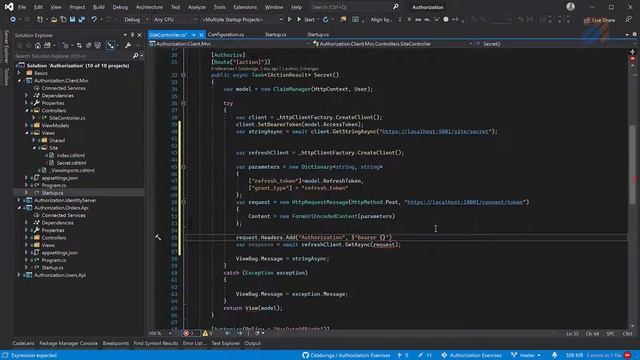Click the Show All Files icon in Solution Explorer
The height and width of the screenshot is (360, 640).
point(98,45)
